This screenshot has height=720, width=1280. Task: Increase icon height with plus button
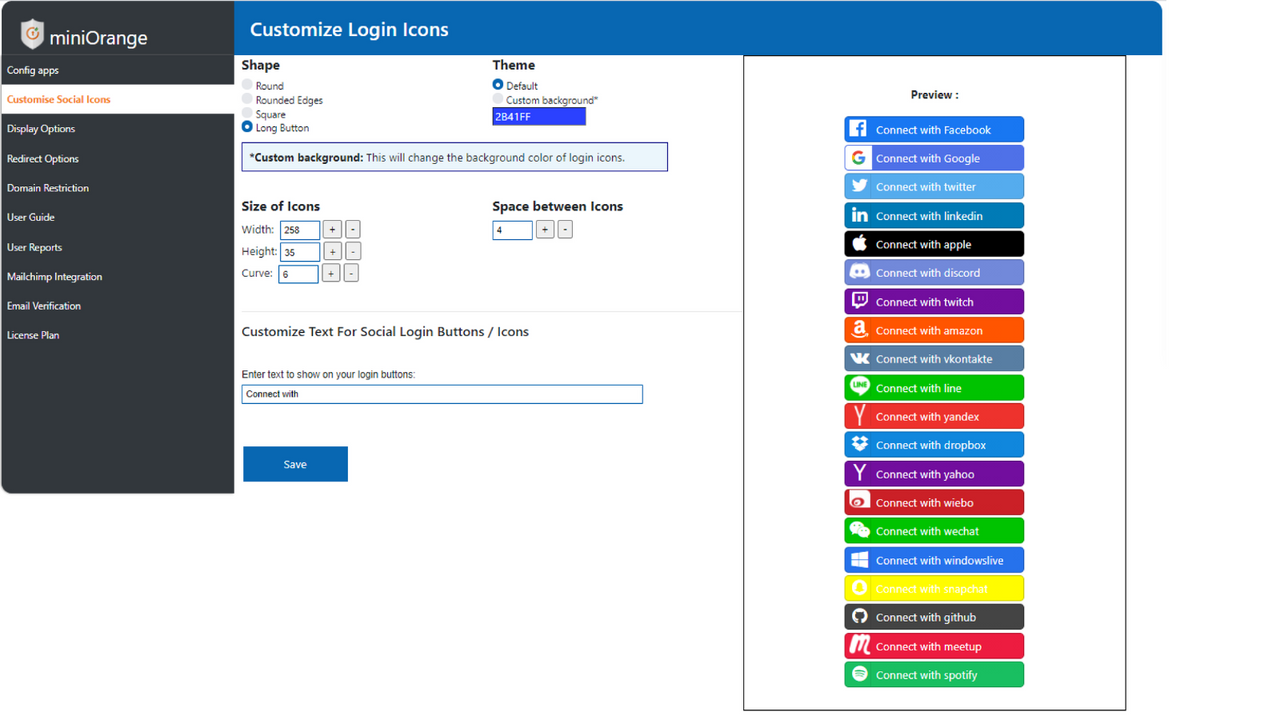point(333,251)
